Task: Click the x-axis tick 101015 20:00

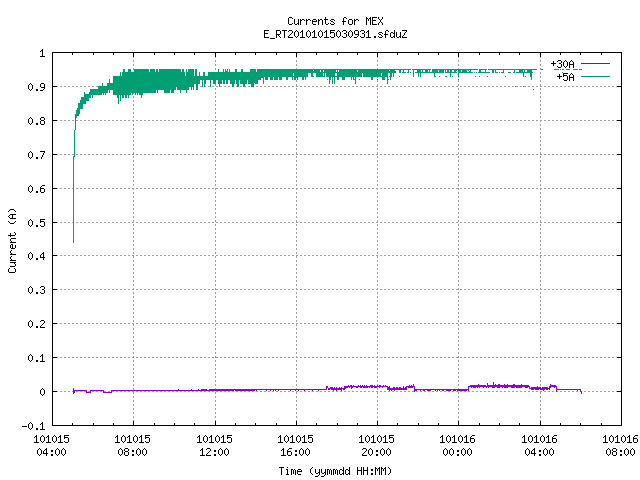Action: tap(376, 445)
